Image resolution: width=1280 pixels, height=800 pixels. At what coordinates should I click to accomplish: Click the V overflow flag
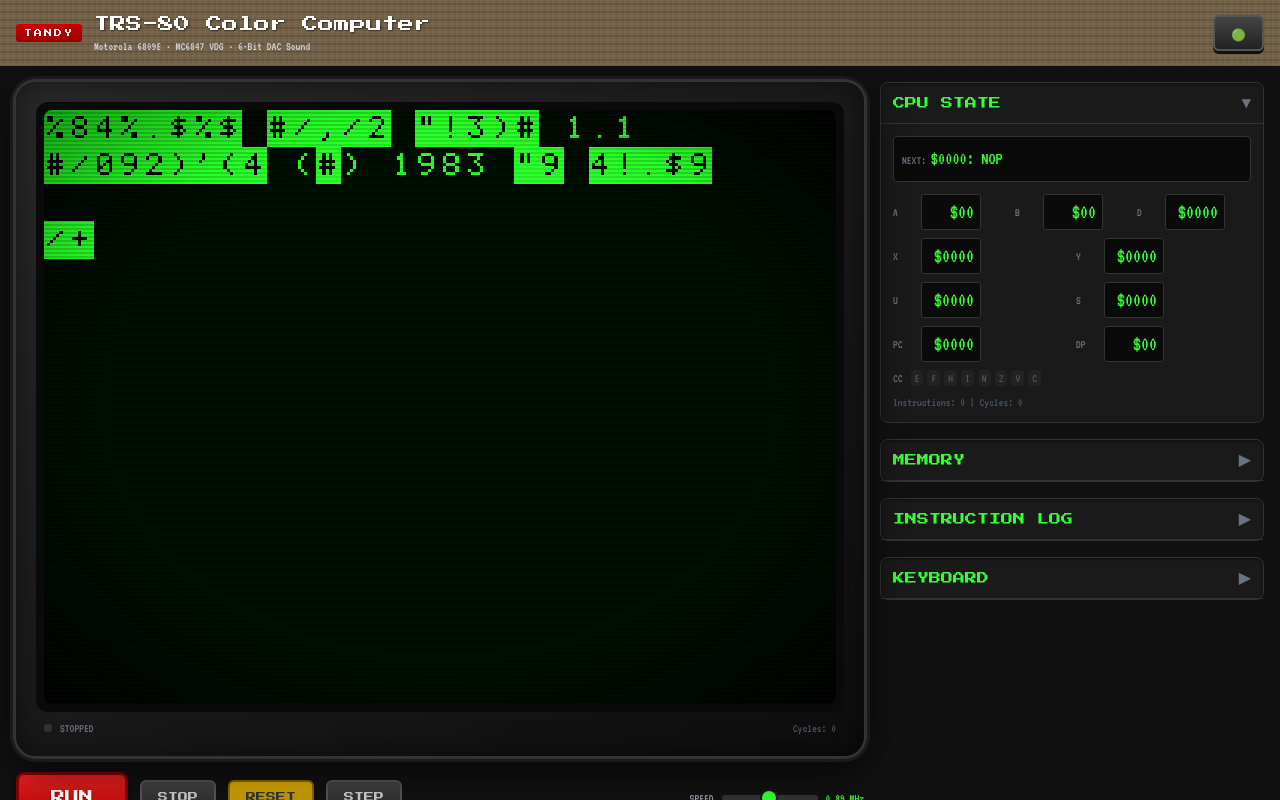(x=1018, y=379)
